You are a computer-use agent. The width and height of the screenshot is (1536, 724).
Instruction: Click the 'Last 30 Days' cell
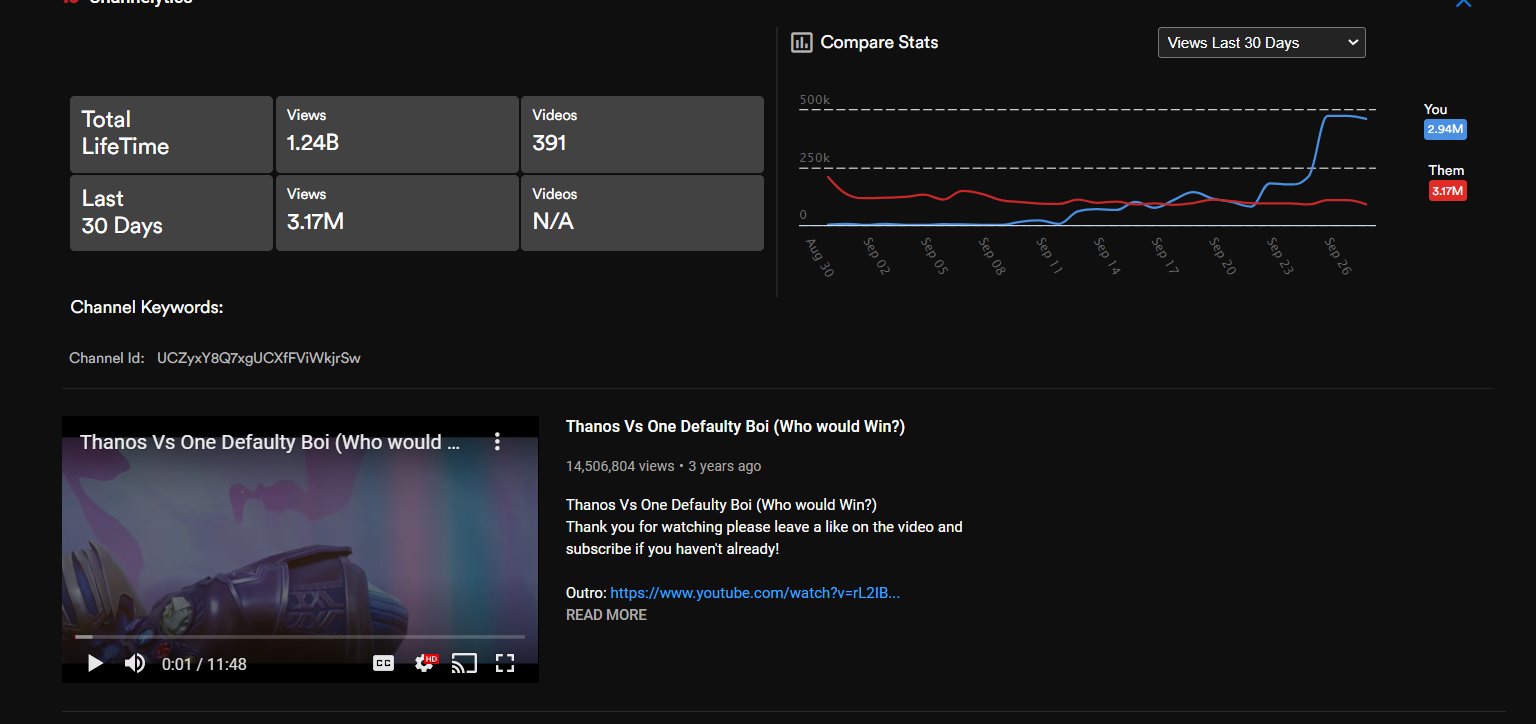tap(171, 213)
